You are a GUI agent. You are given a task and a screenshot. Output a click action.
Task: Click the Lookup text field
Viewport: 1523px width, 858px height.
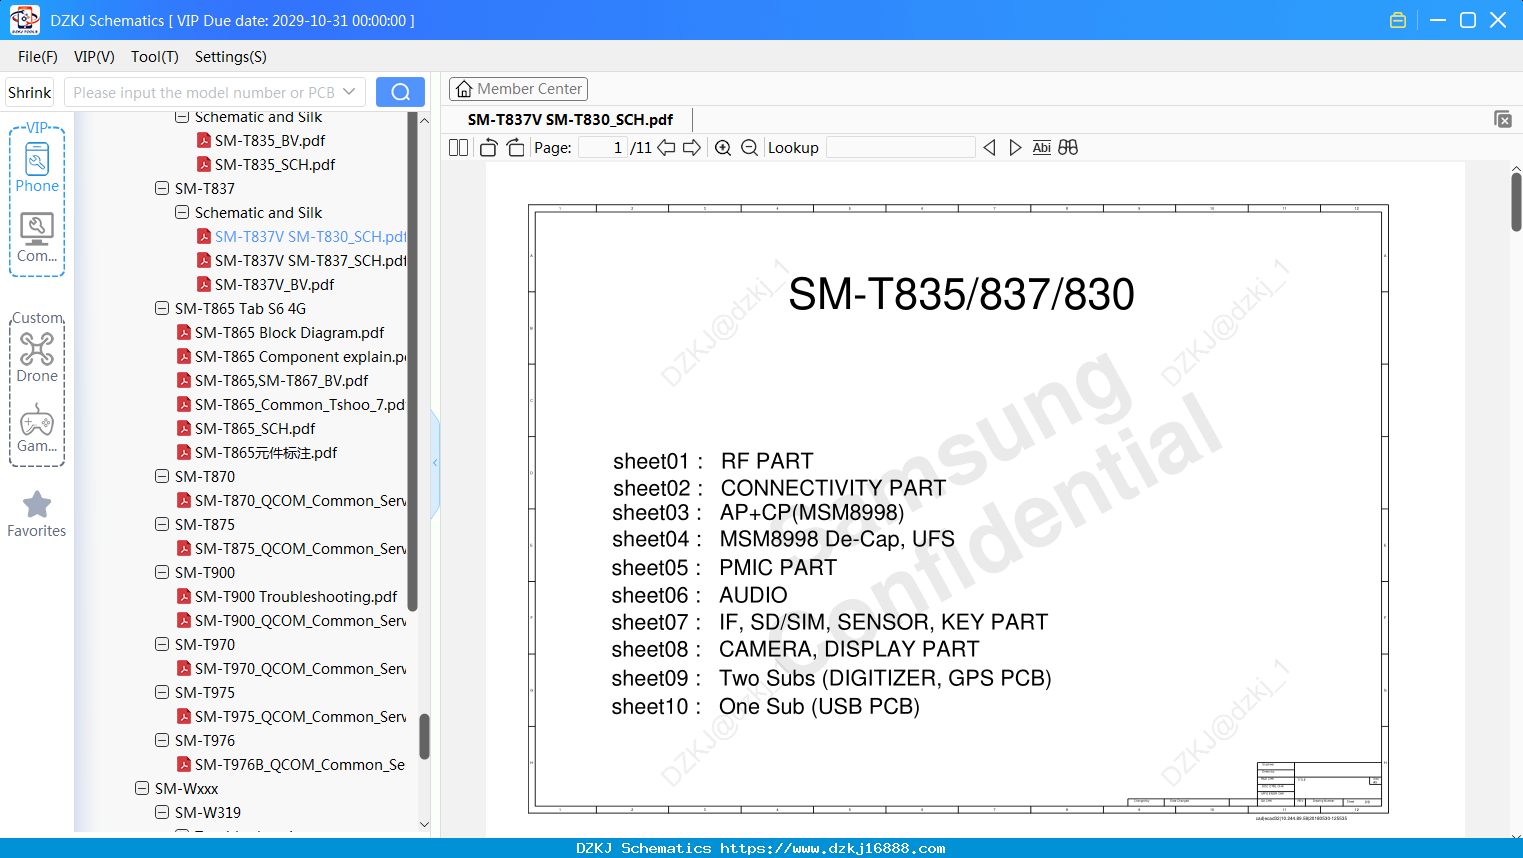click(901, 148)
